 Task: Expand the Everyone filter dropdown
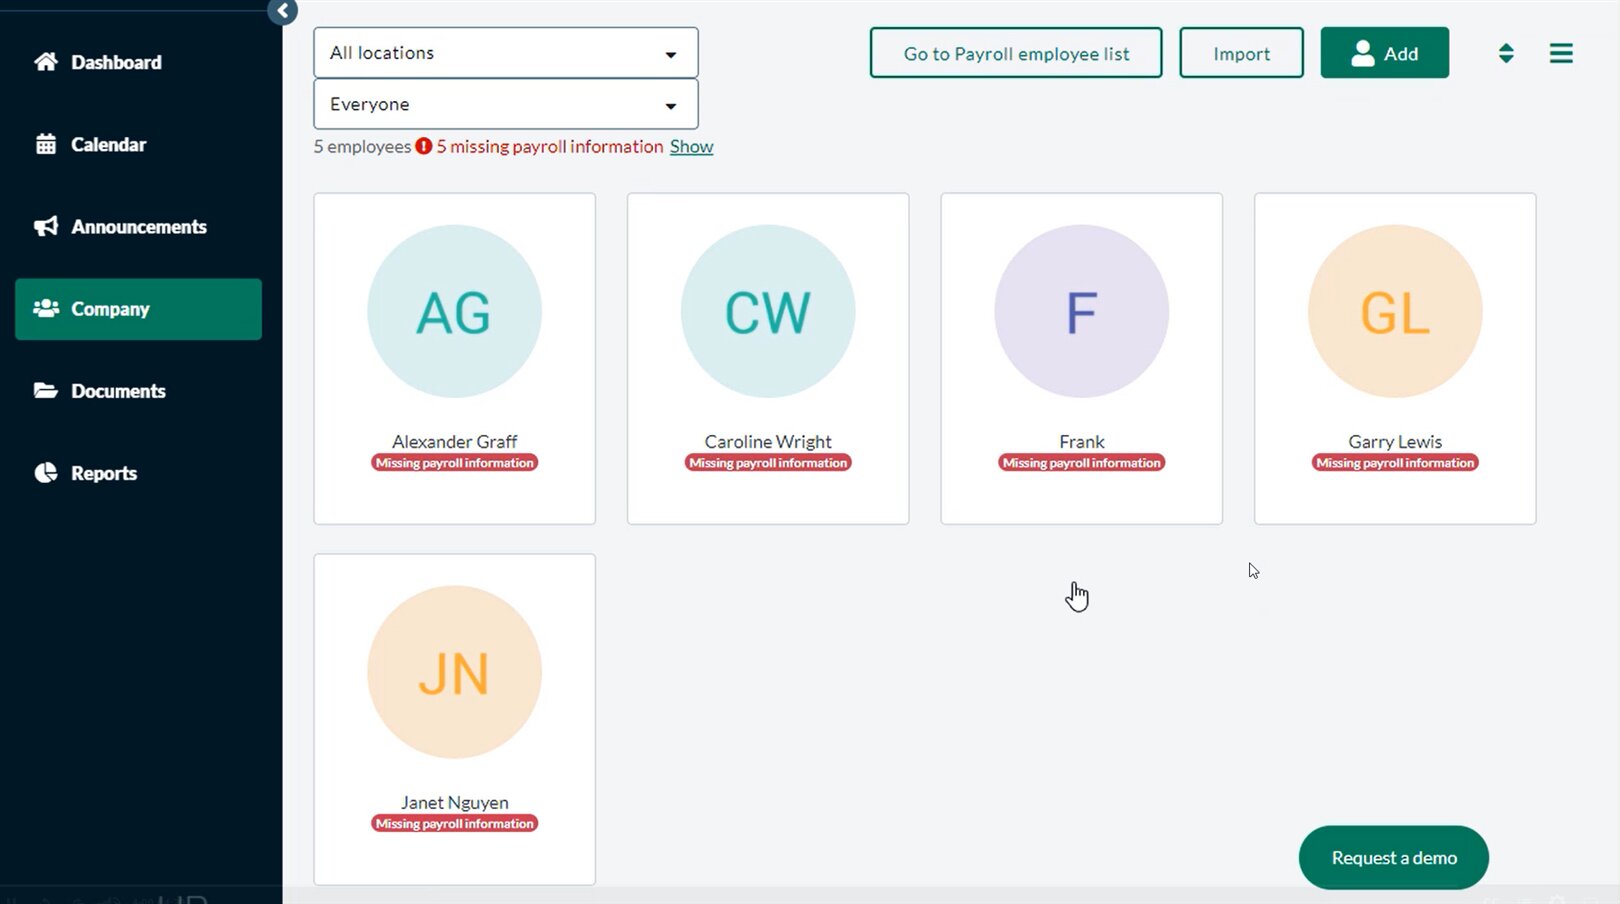pos(505,104)
